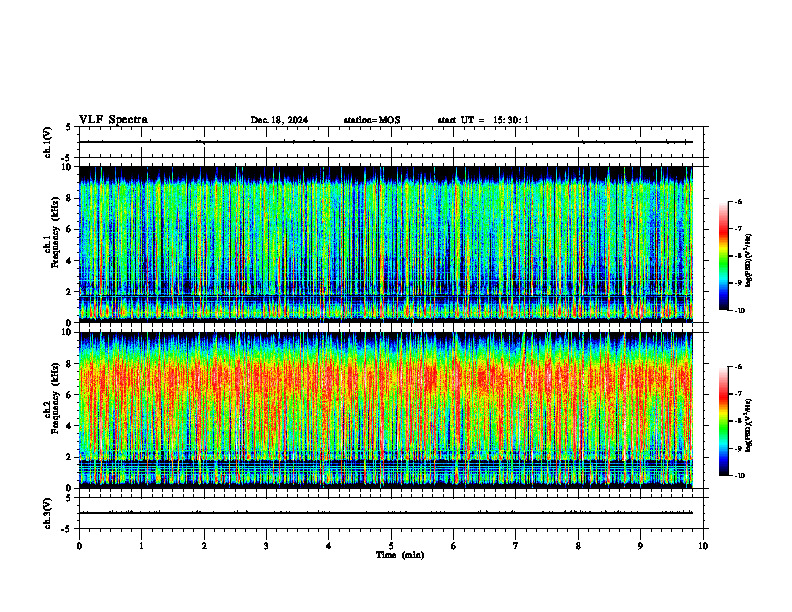Click the ch.1 voltage waveform strip
792x612 pixels.
[391, 142]
